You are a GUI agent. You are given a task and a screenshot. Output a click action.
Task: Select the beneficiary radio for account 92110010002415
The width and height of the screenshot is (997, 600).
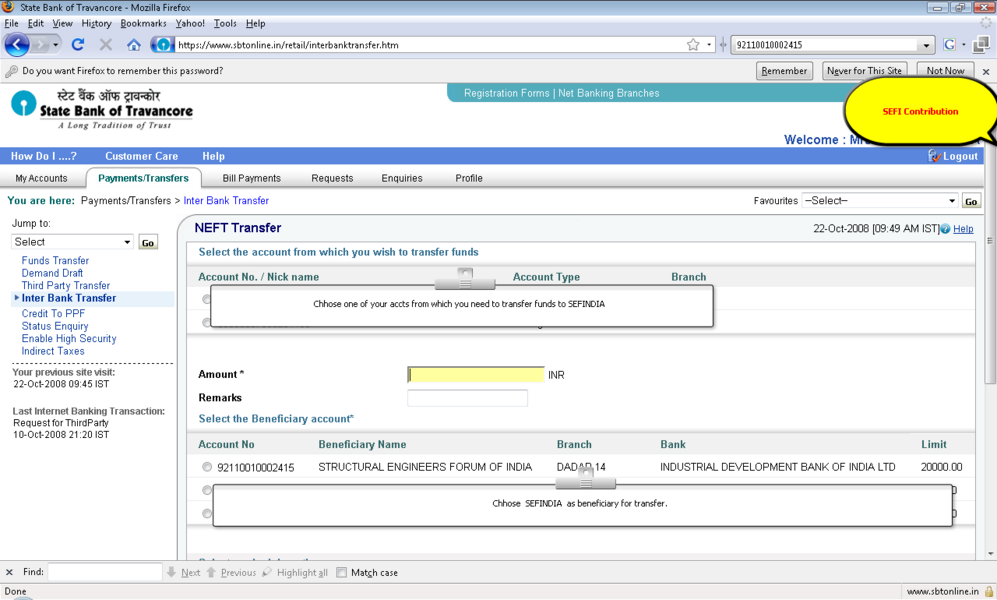coord(207,467)
